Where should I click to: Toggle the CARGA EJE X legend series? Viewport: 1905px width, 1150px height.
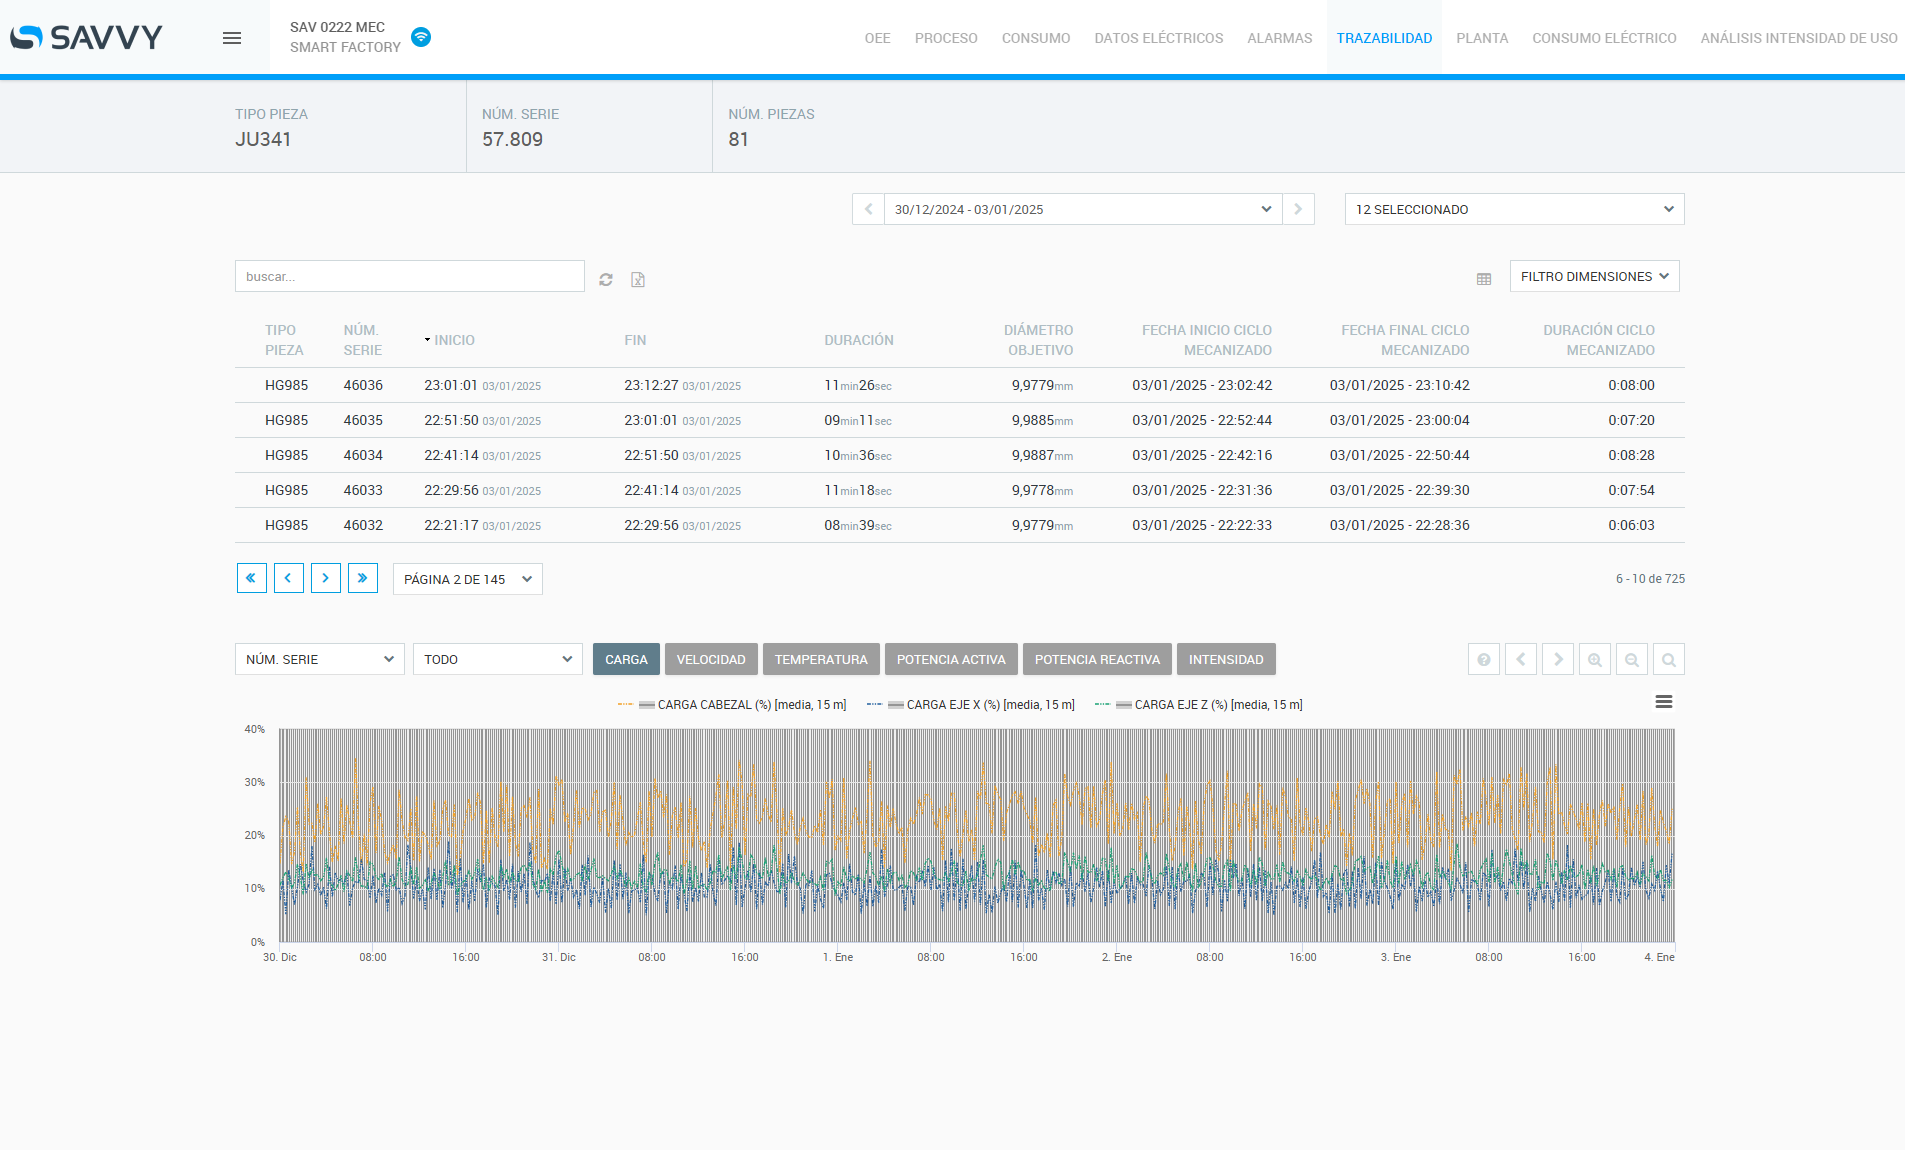(x=989, y=705)
